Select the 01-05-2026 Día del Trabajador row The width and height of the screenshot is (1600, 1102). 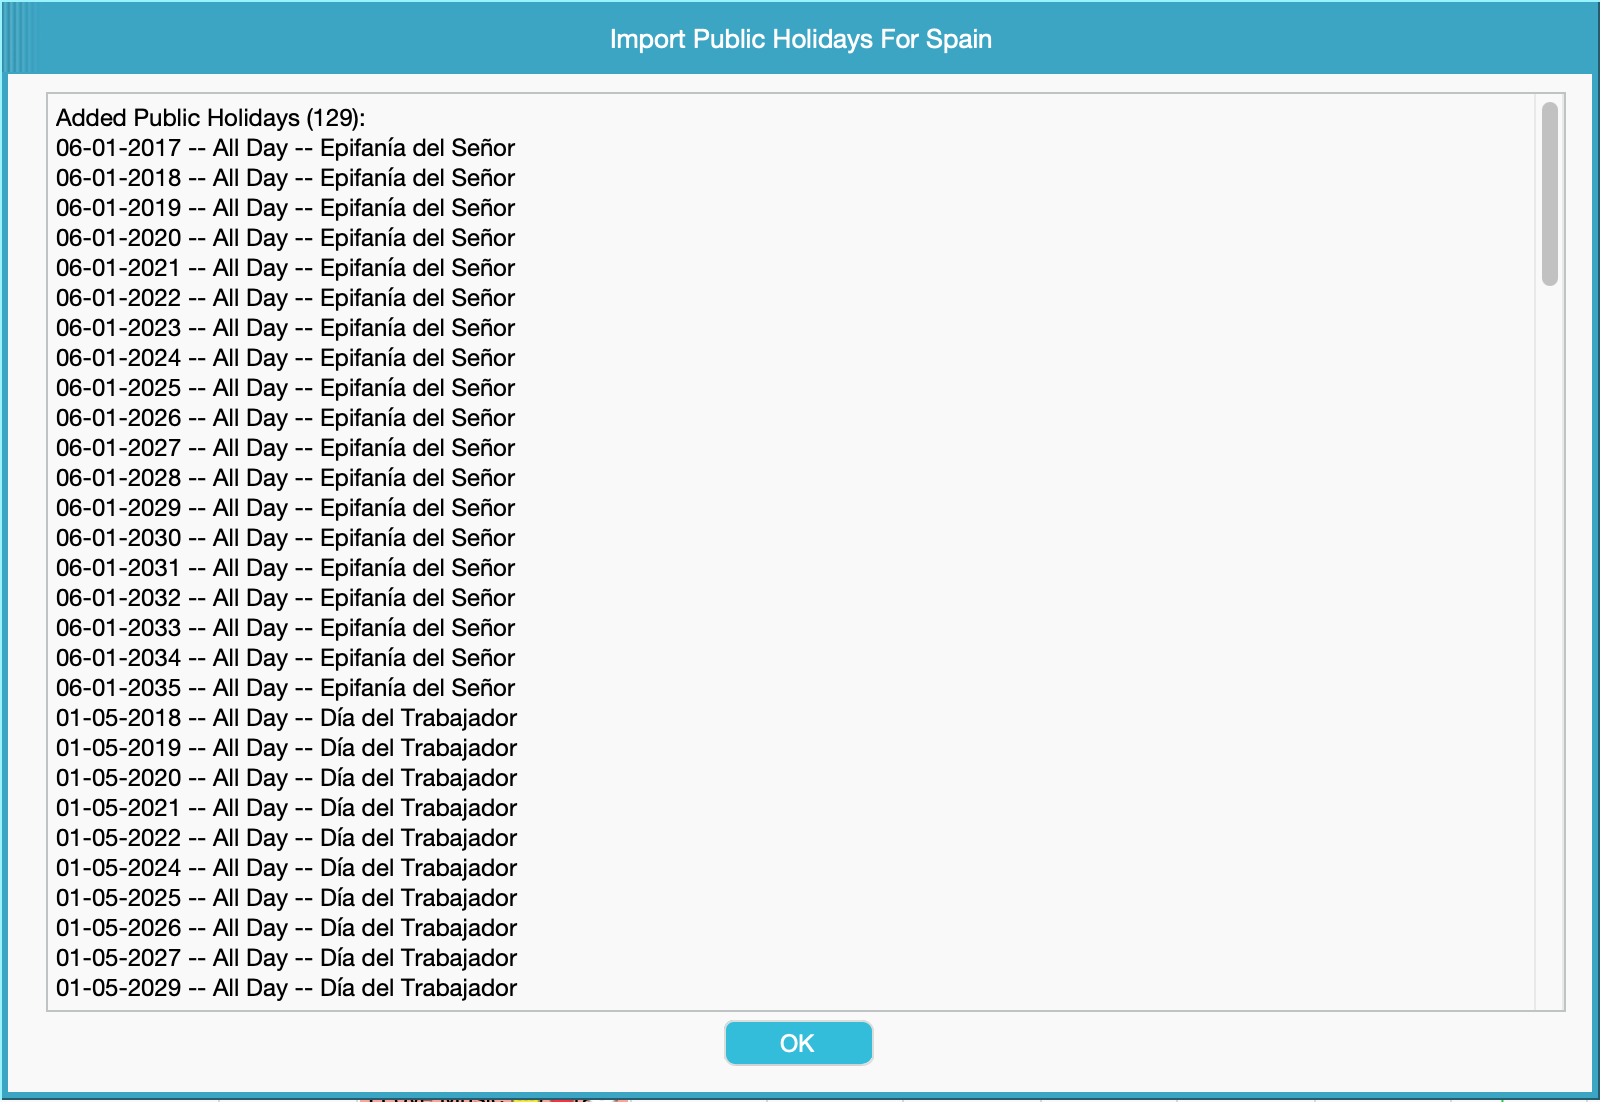click(x=286, y=928)
